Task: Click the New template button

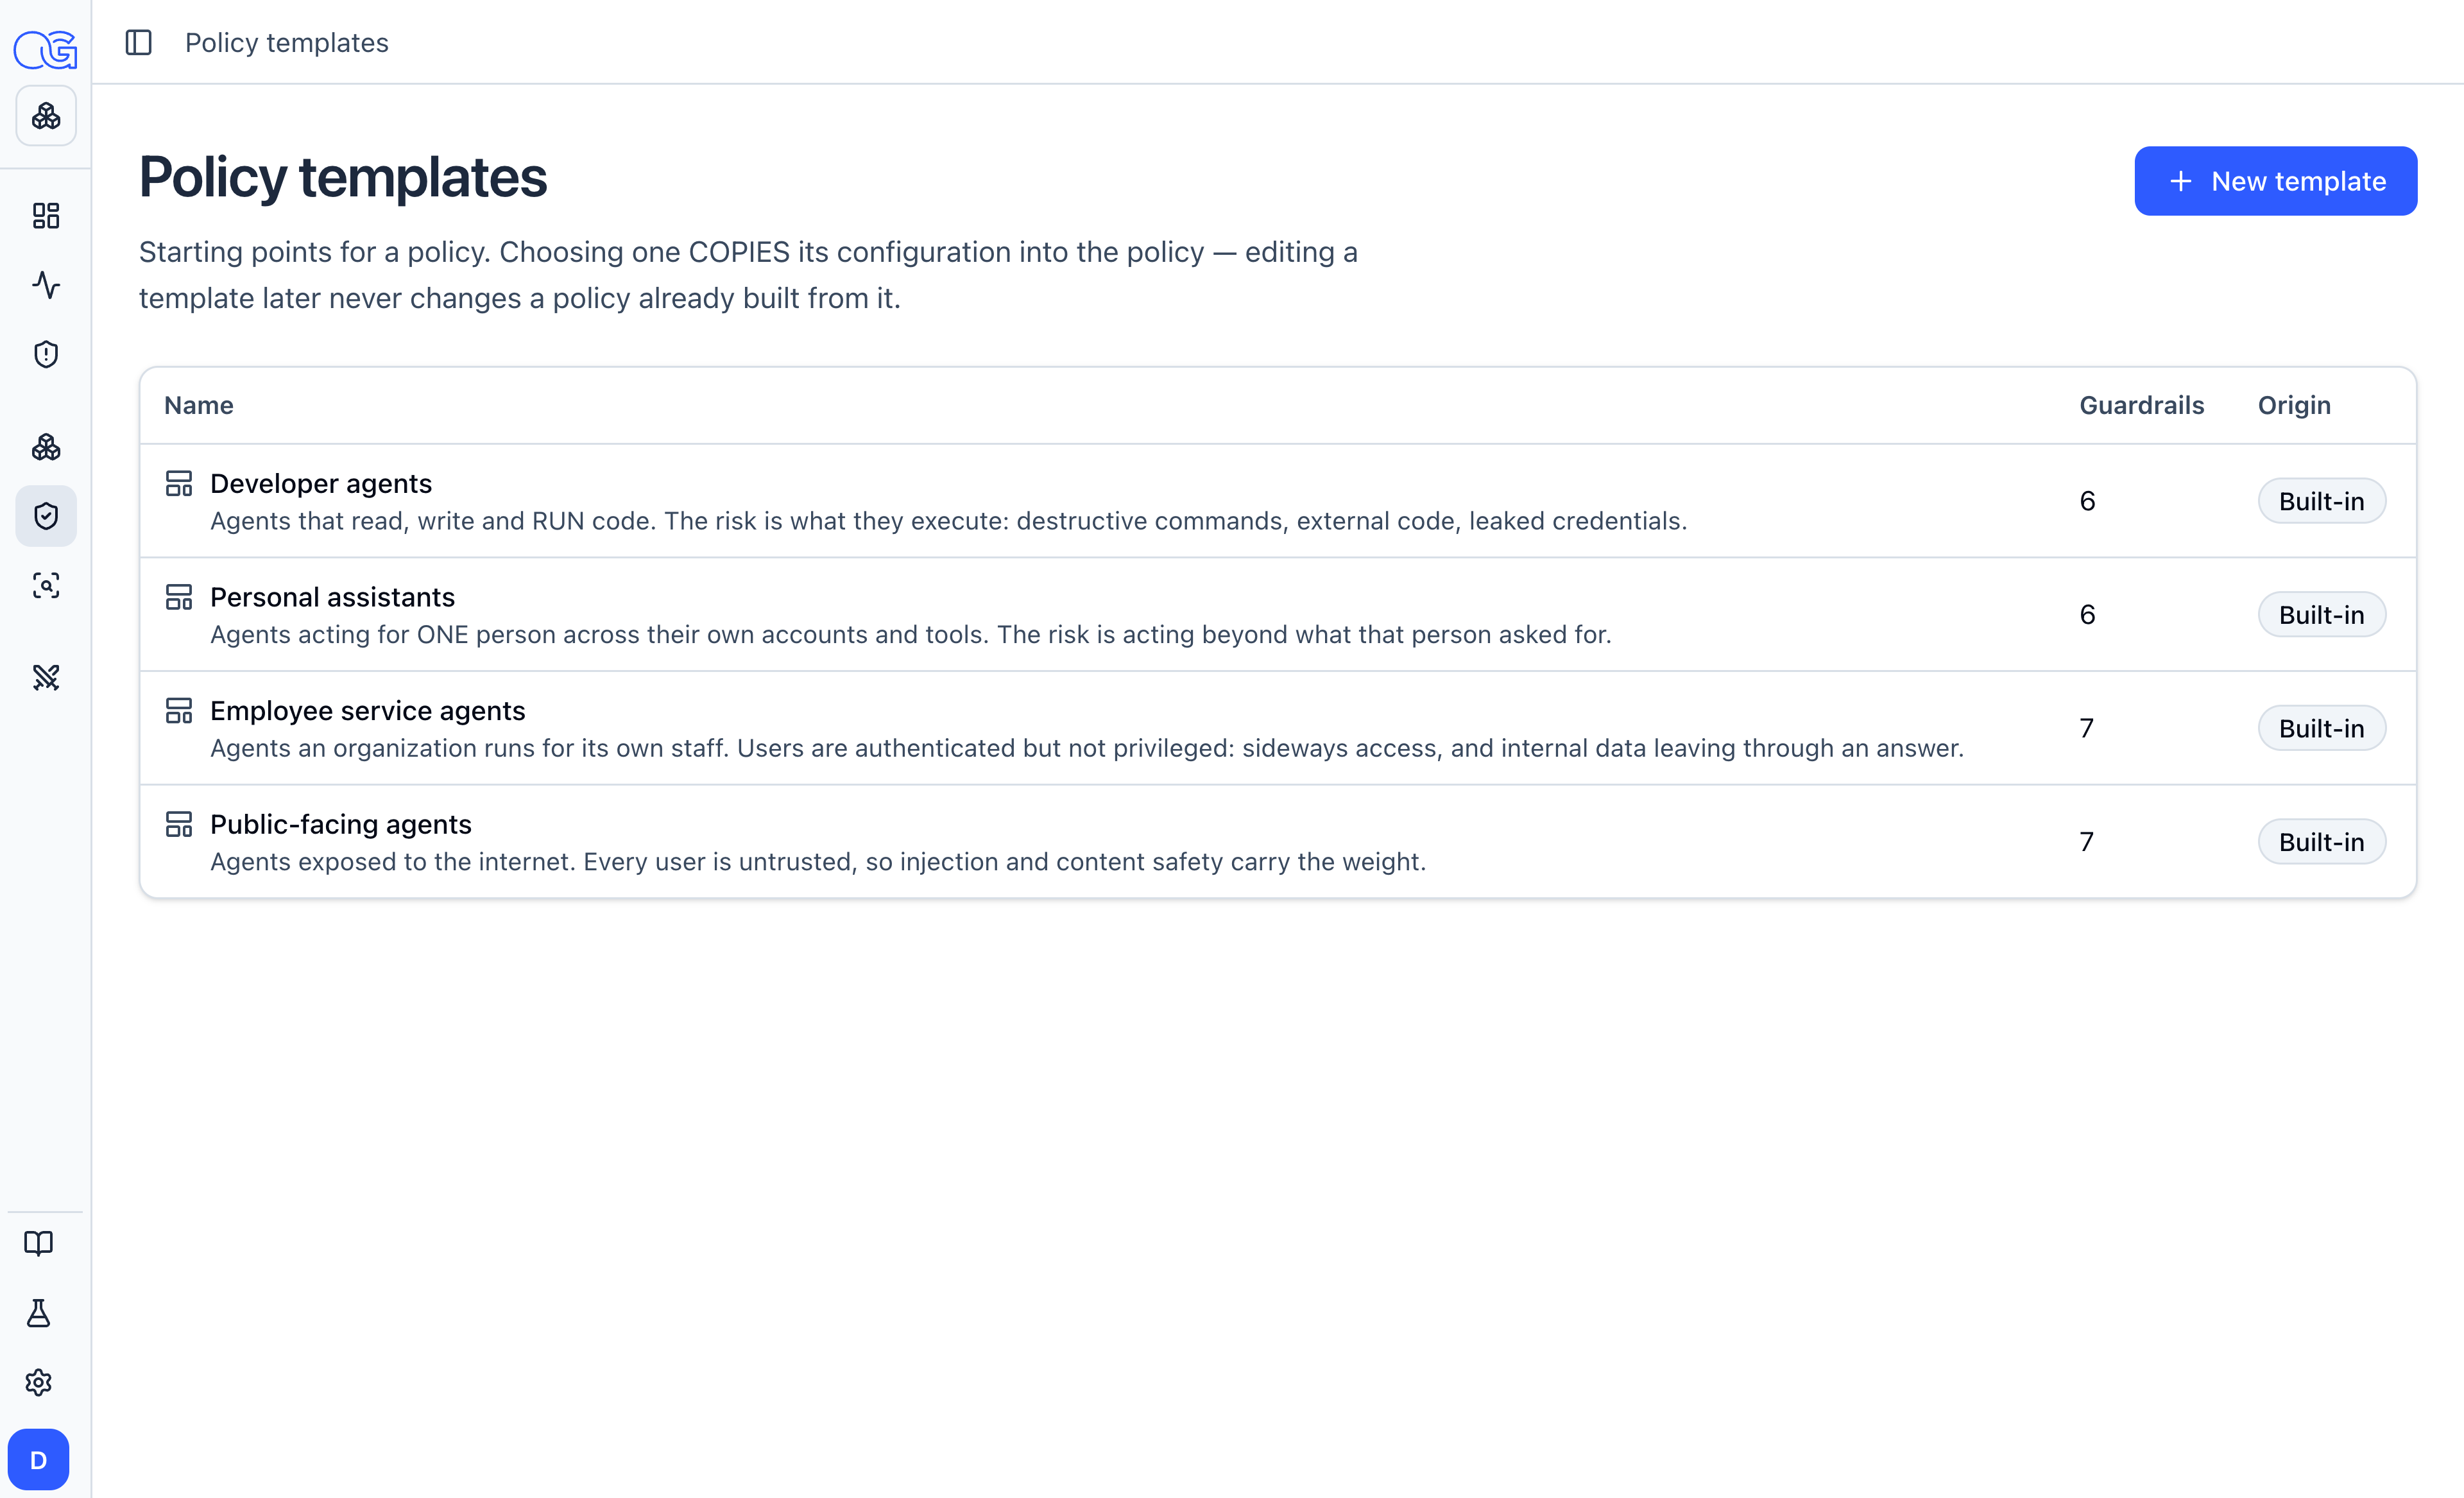Action: click(2275, 181)
